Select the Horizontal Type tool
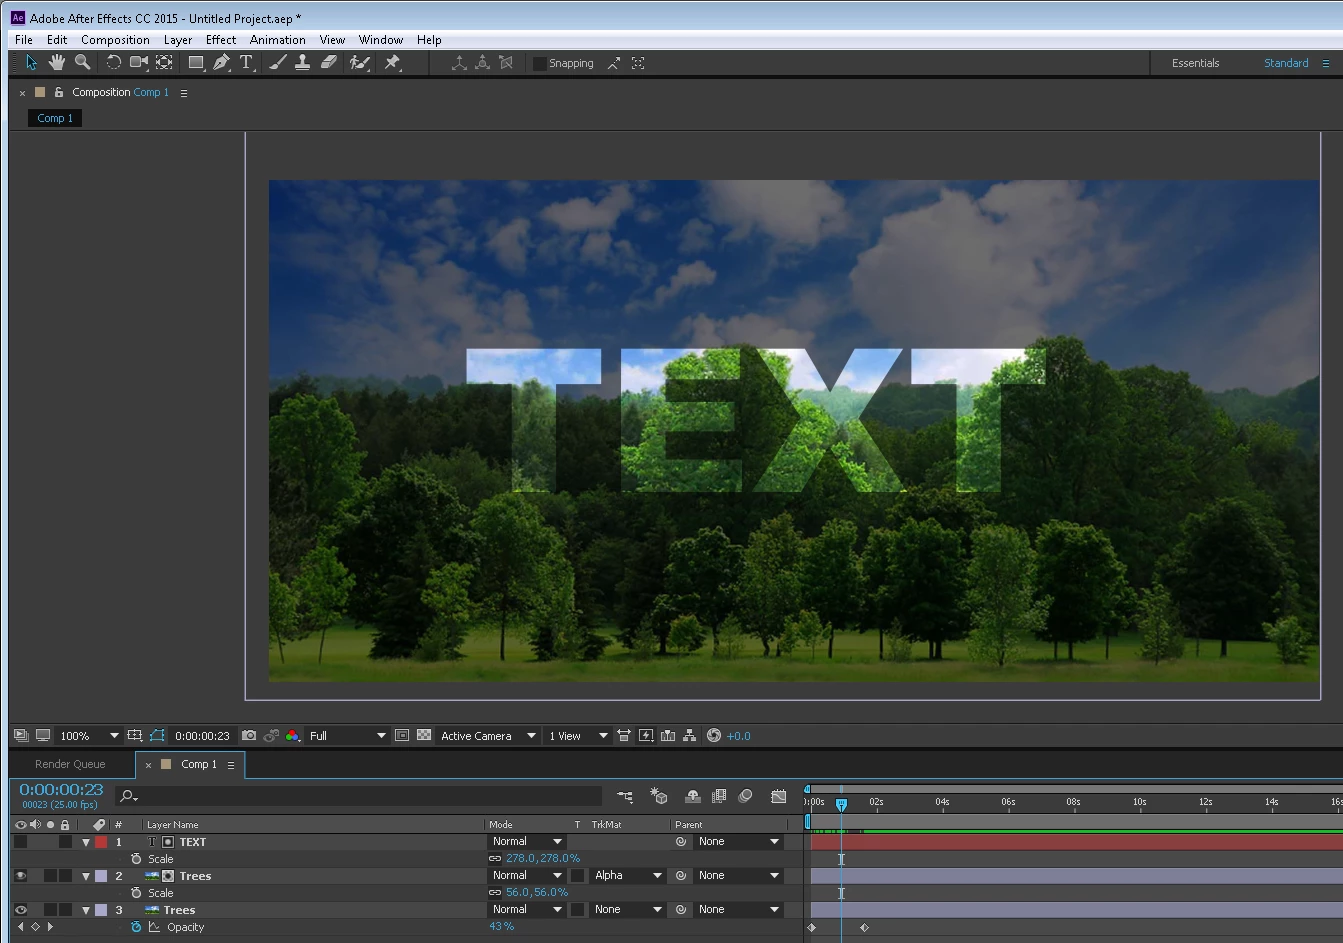The height and width of the screenshot is (943, 1343). point(246,63)
